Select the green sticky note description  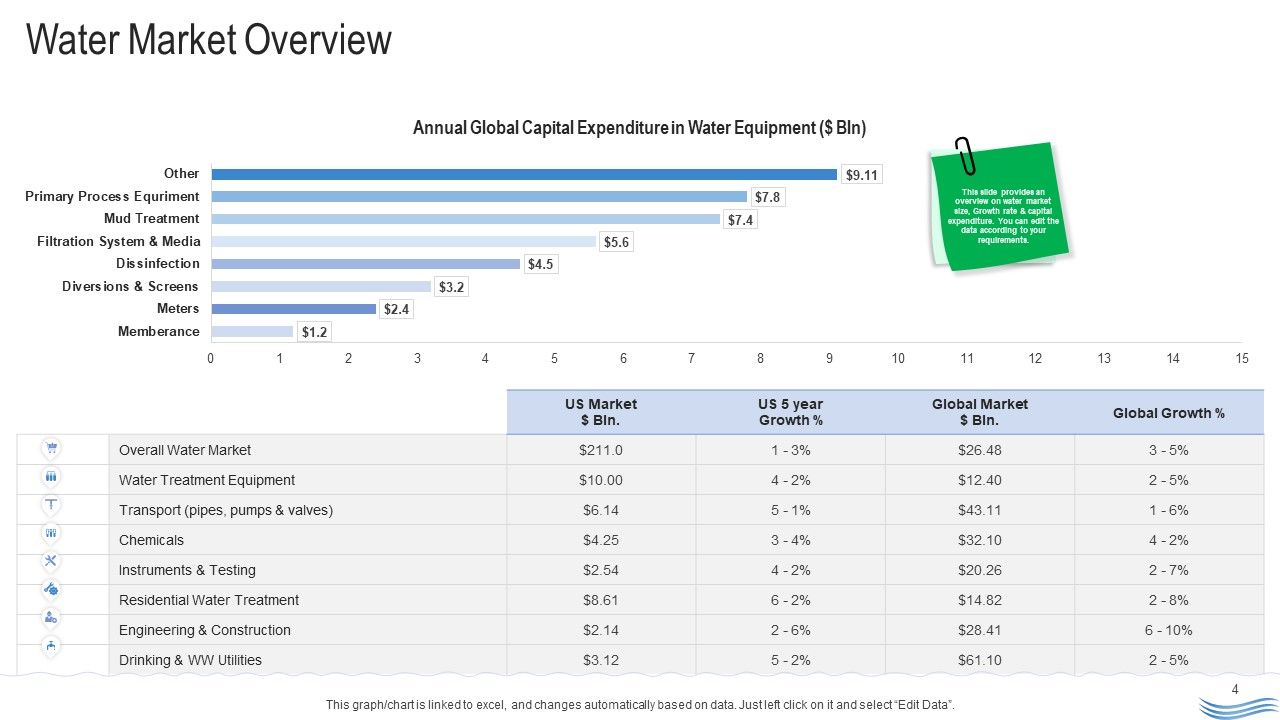(x=1002, y=206)
